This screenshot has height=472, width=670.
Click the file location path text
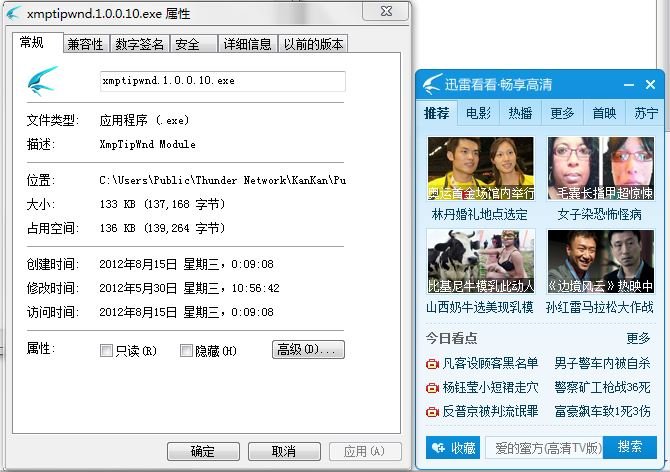pos(223,180)
